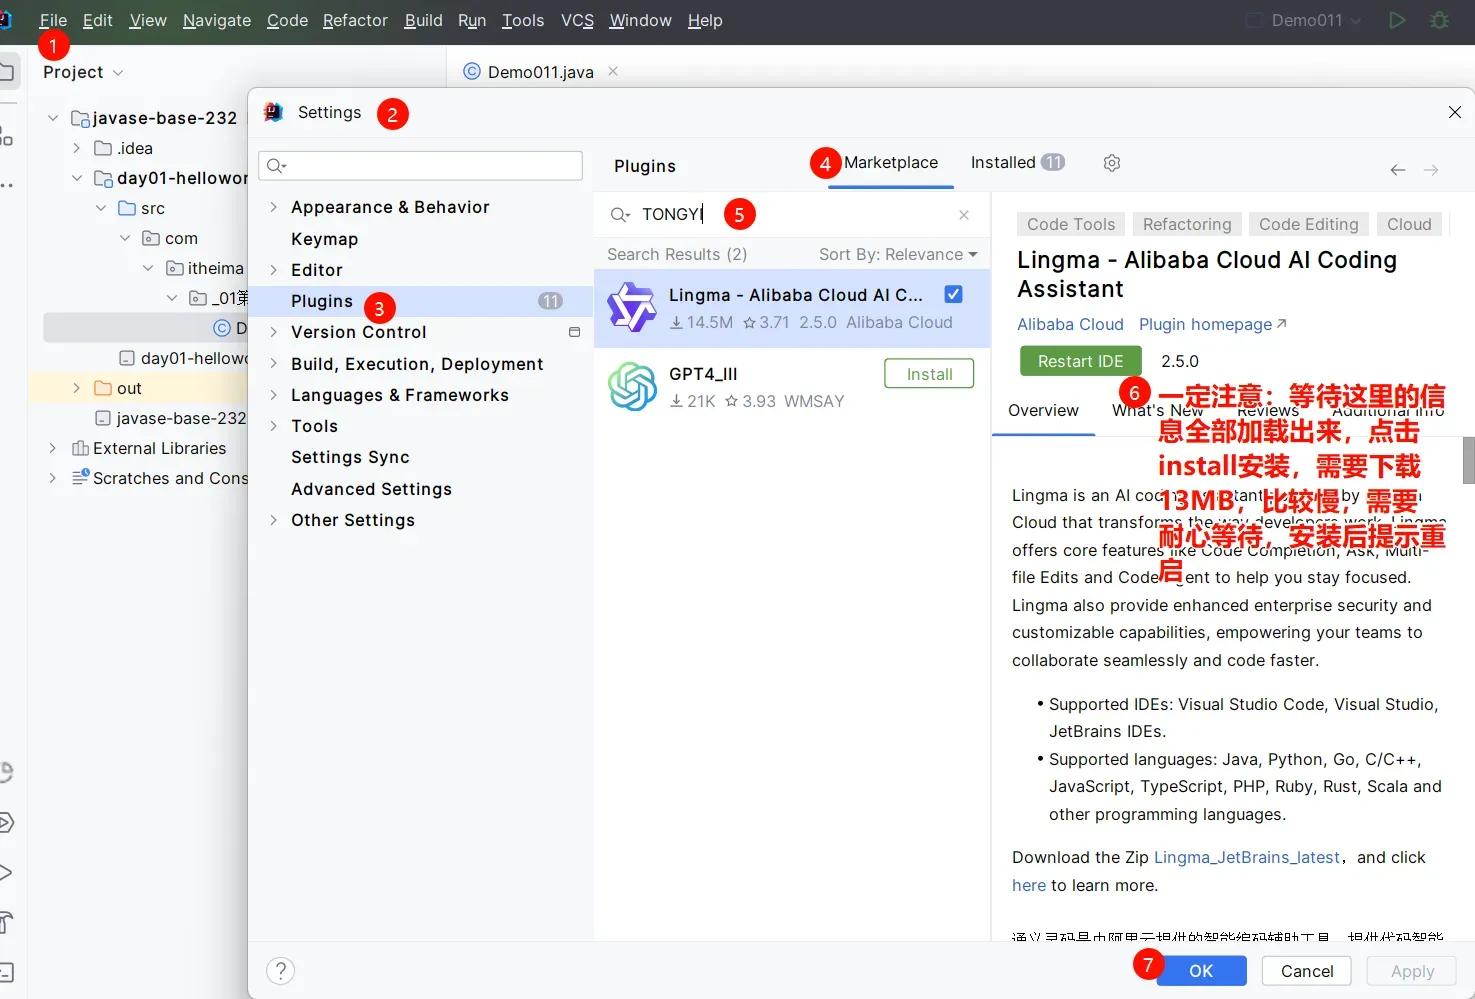
Task: Go back using the left arrow in Settings
Action: coord(1398,170)
